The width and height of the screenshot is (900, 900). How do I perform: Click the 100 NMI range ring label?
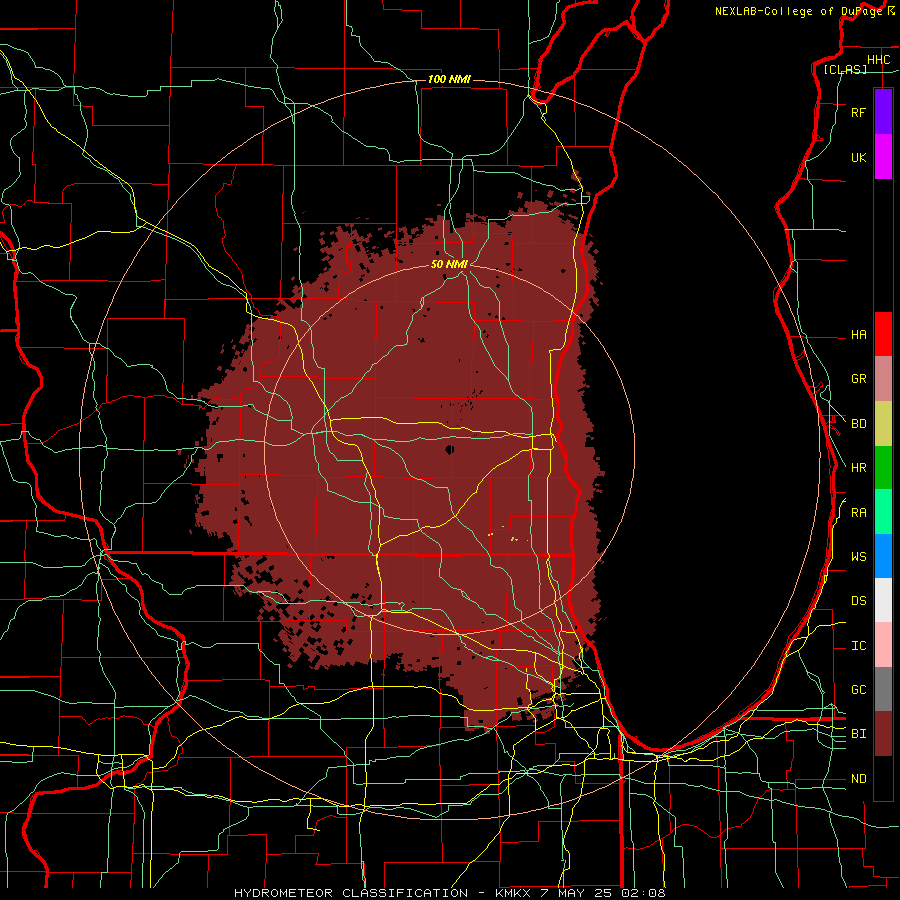point(449,79)
